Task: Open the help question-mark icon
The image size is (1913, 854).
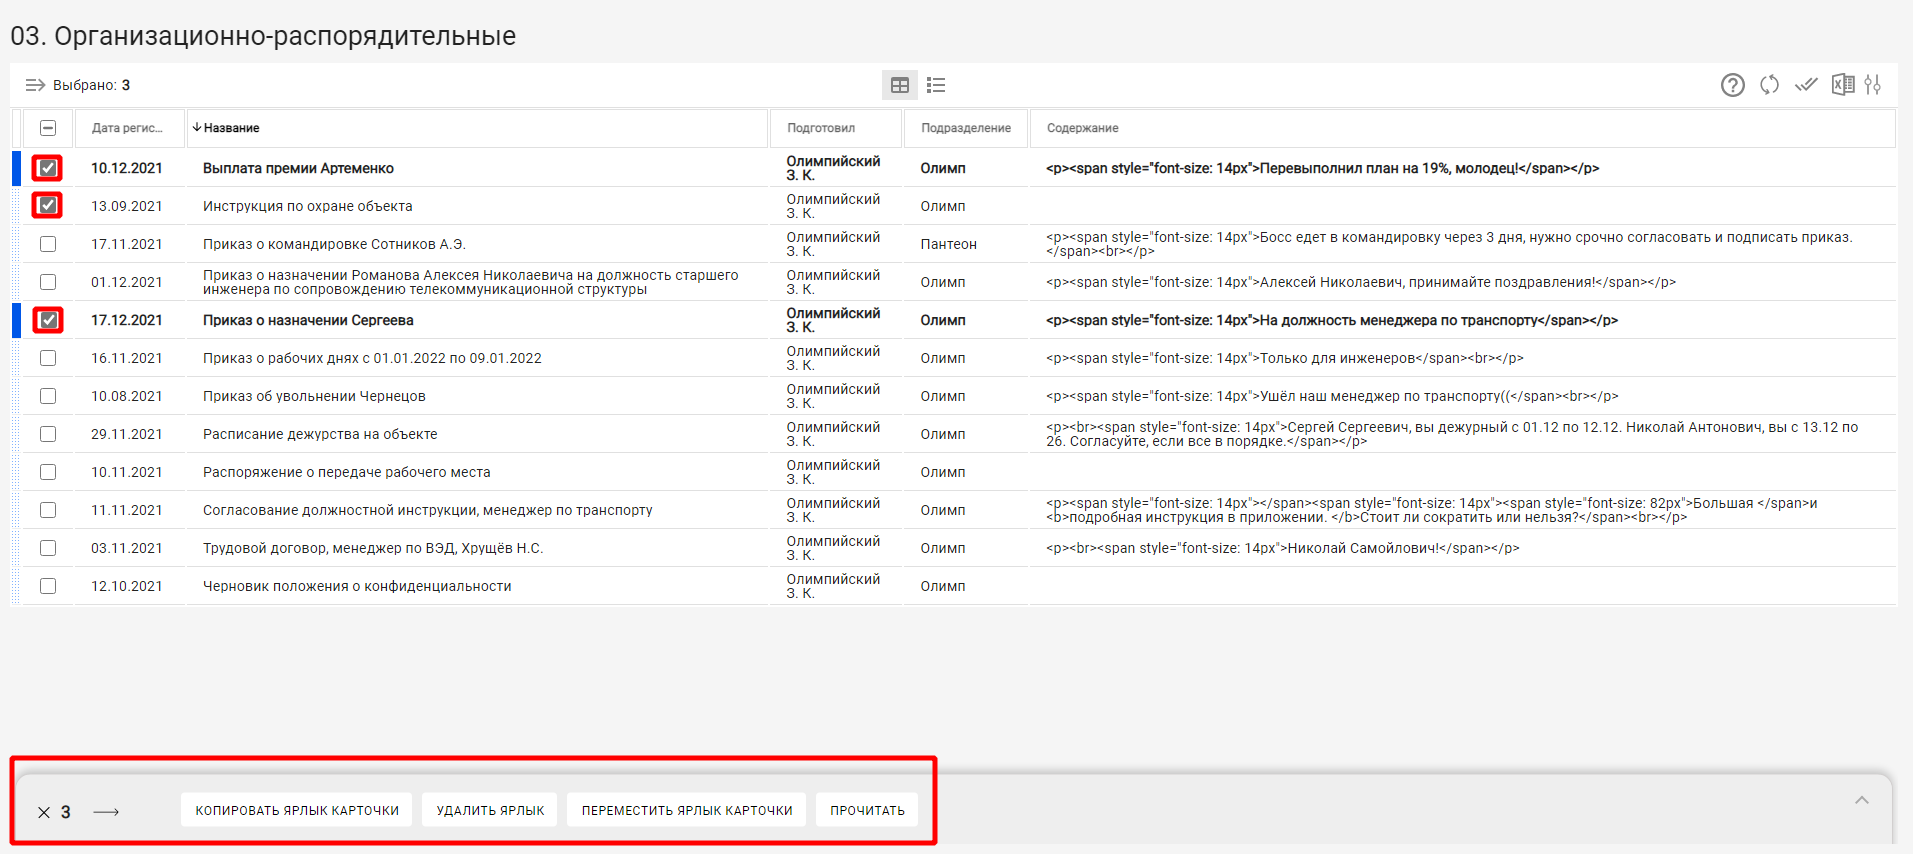Action: pyautogui.click(x=1733, y=85)
